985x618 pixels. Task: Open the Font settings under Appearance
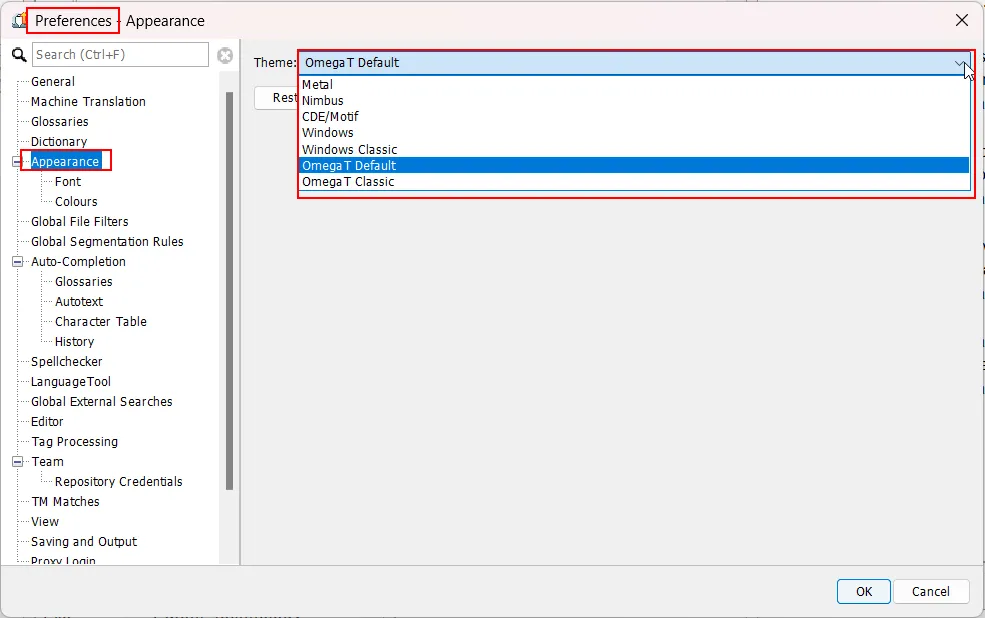pyautogui.click(x=68, y=181)
